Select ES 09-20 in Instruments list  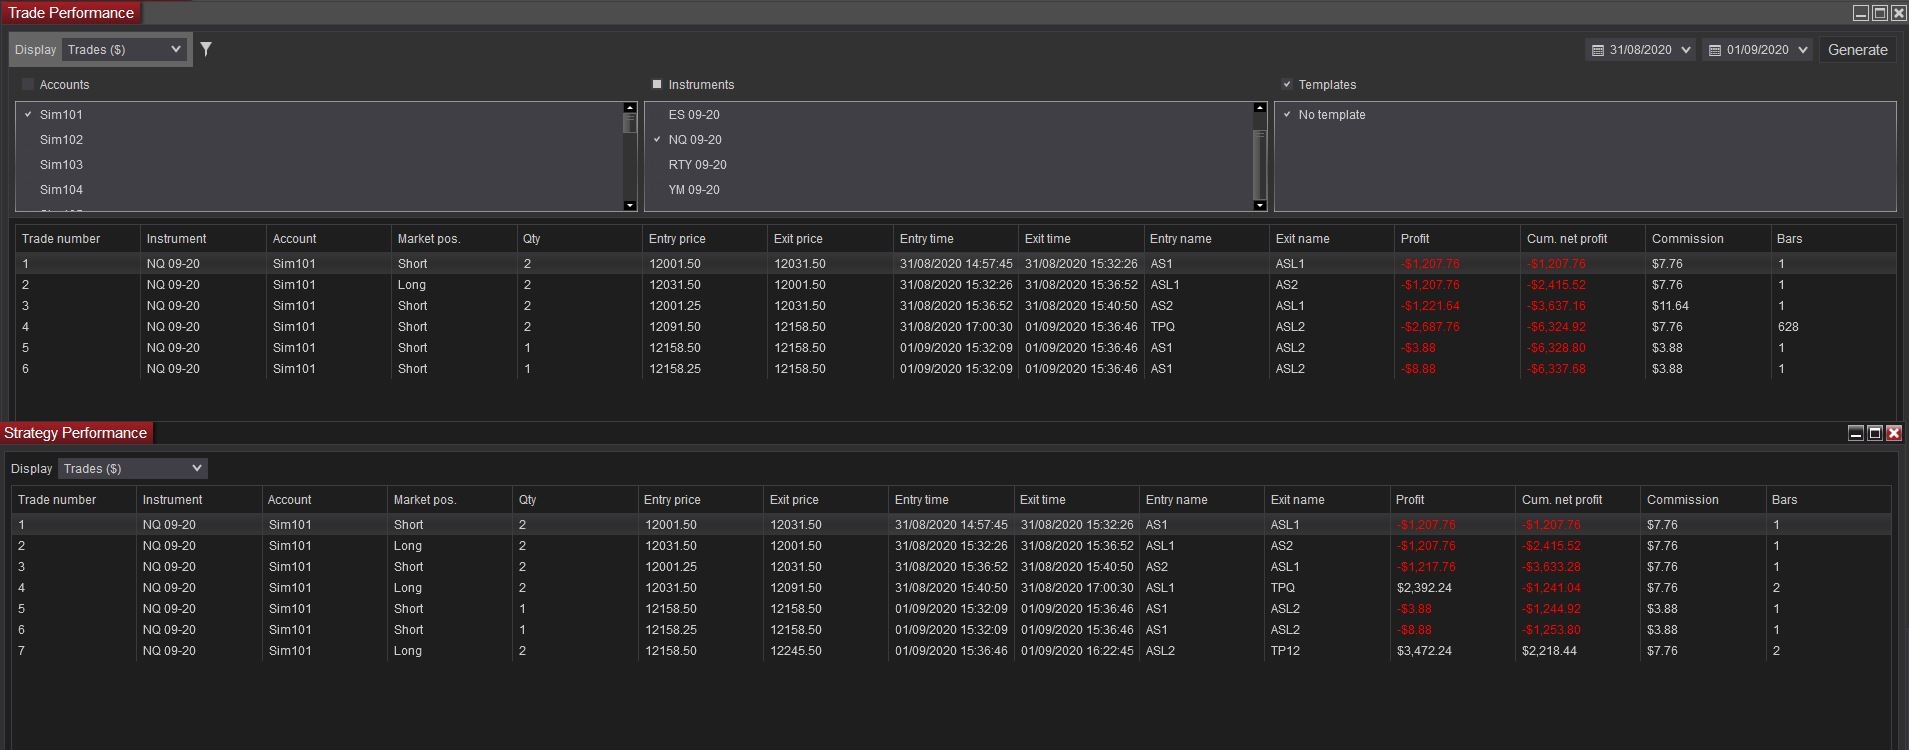(x=694, y=115)
